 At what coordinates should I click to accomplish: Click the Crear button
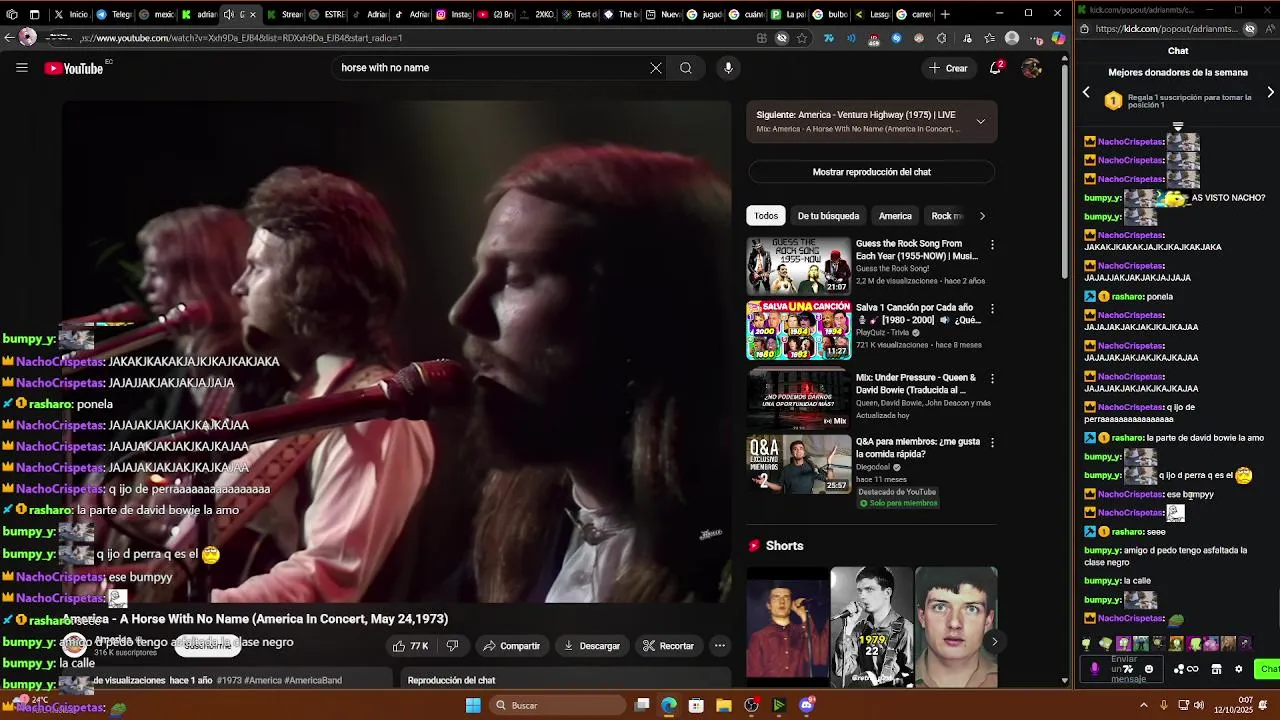pos(948,68)
